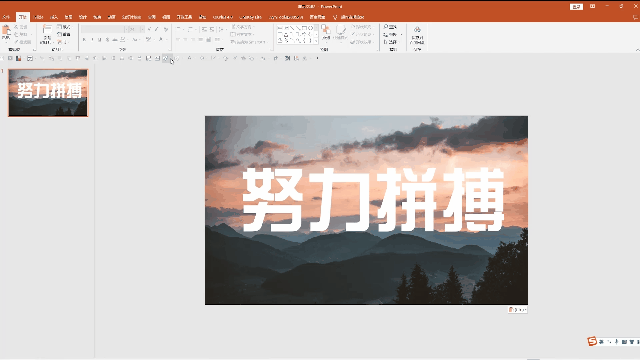Clear all text formatting
The image size is (640, 360).
166,29
